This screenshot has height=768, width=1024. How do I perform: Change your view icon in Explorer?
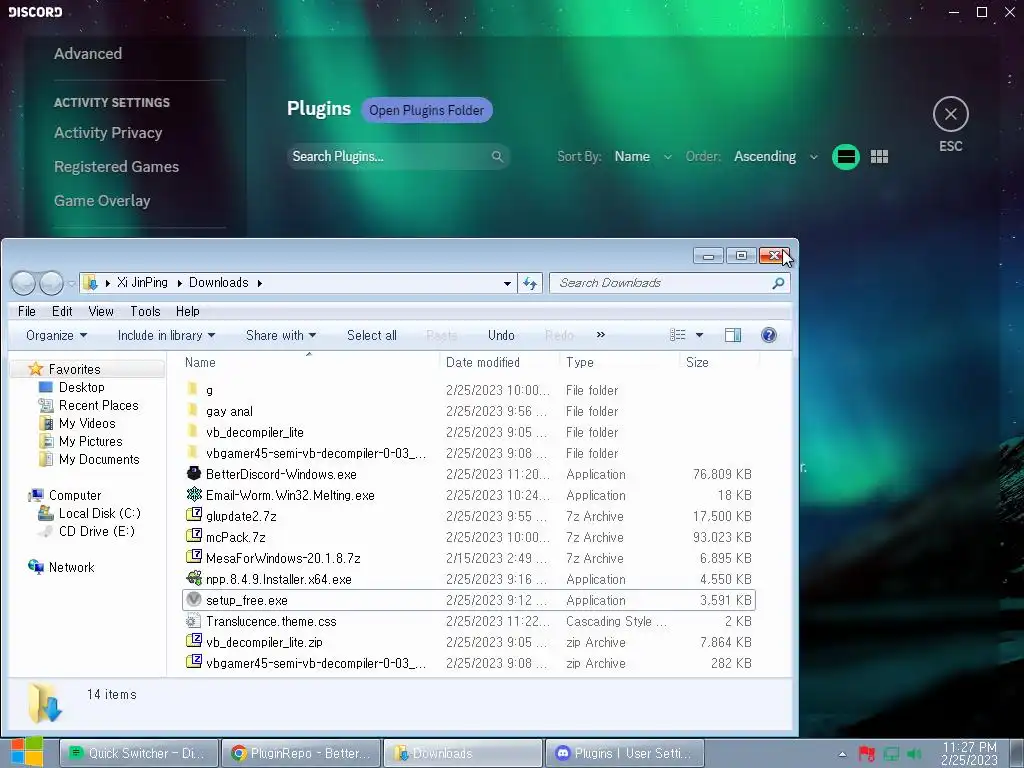tap(678, 335)
